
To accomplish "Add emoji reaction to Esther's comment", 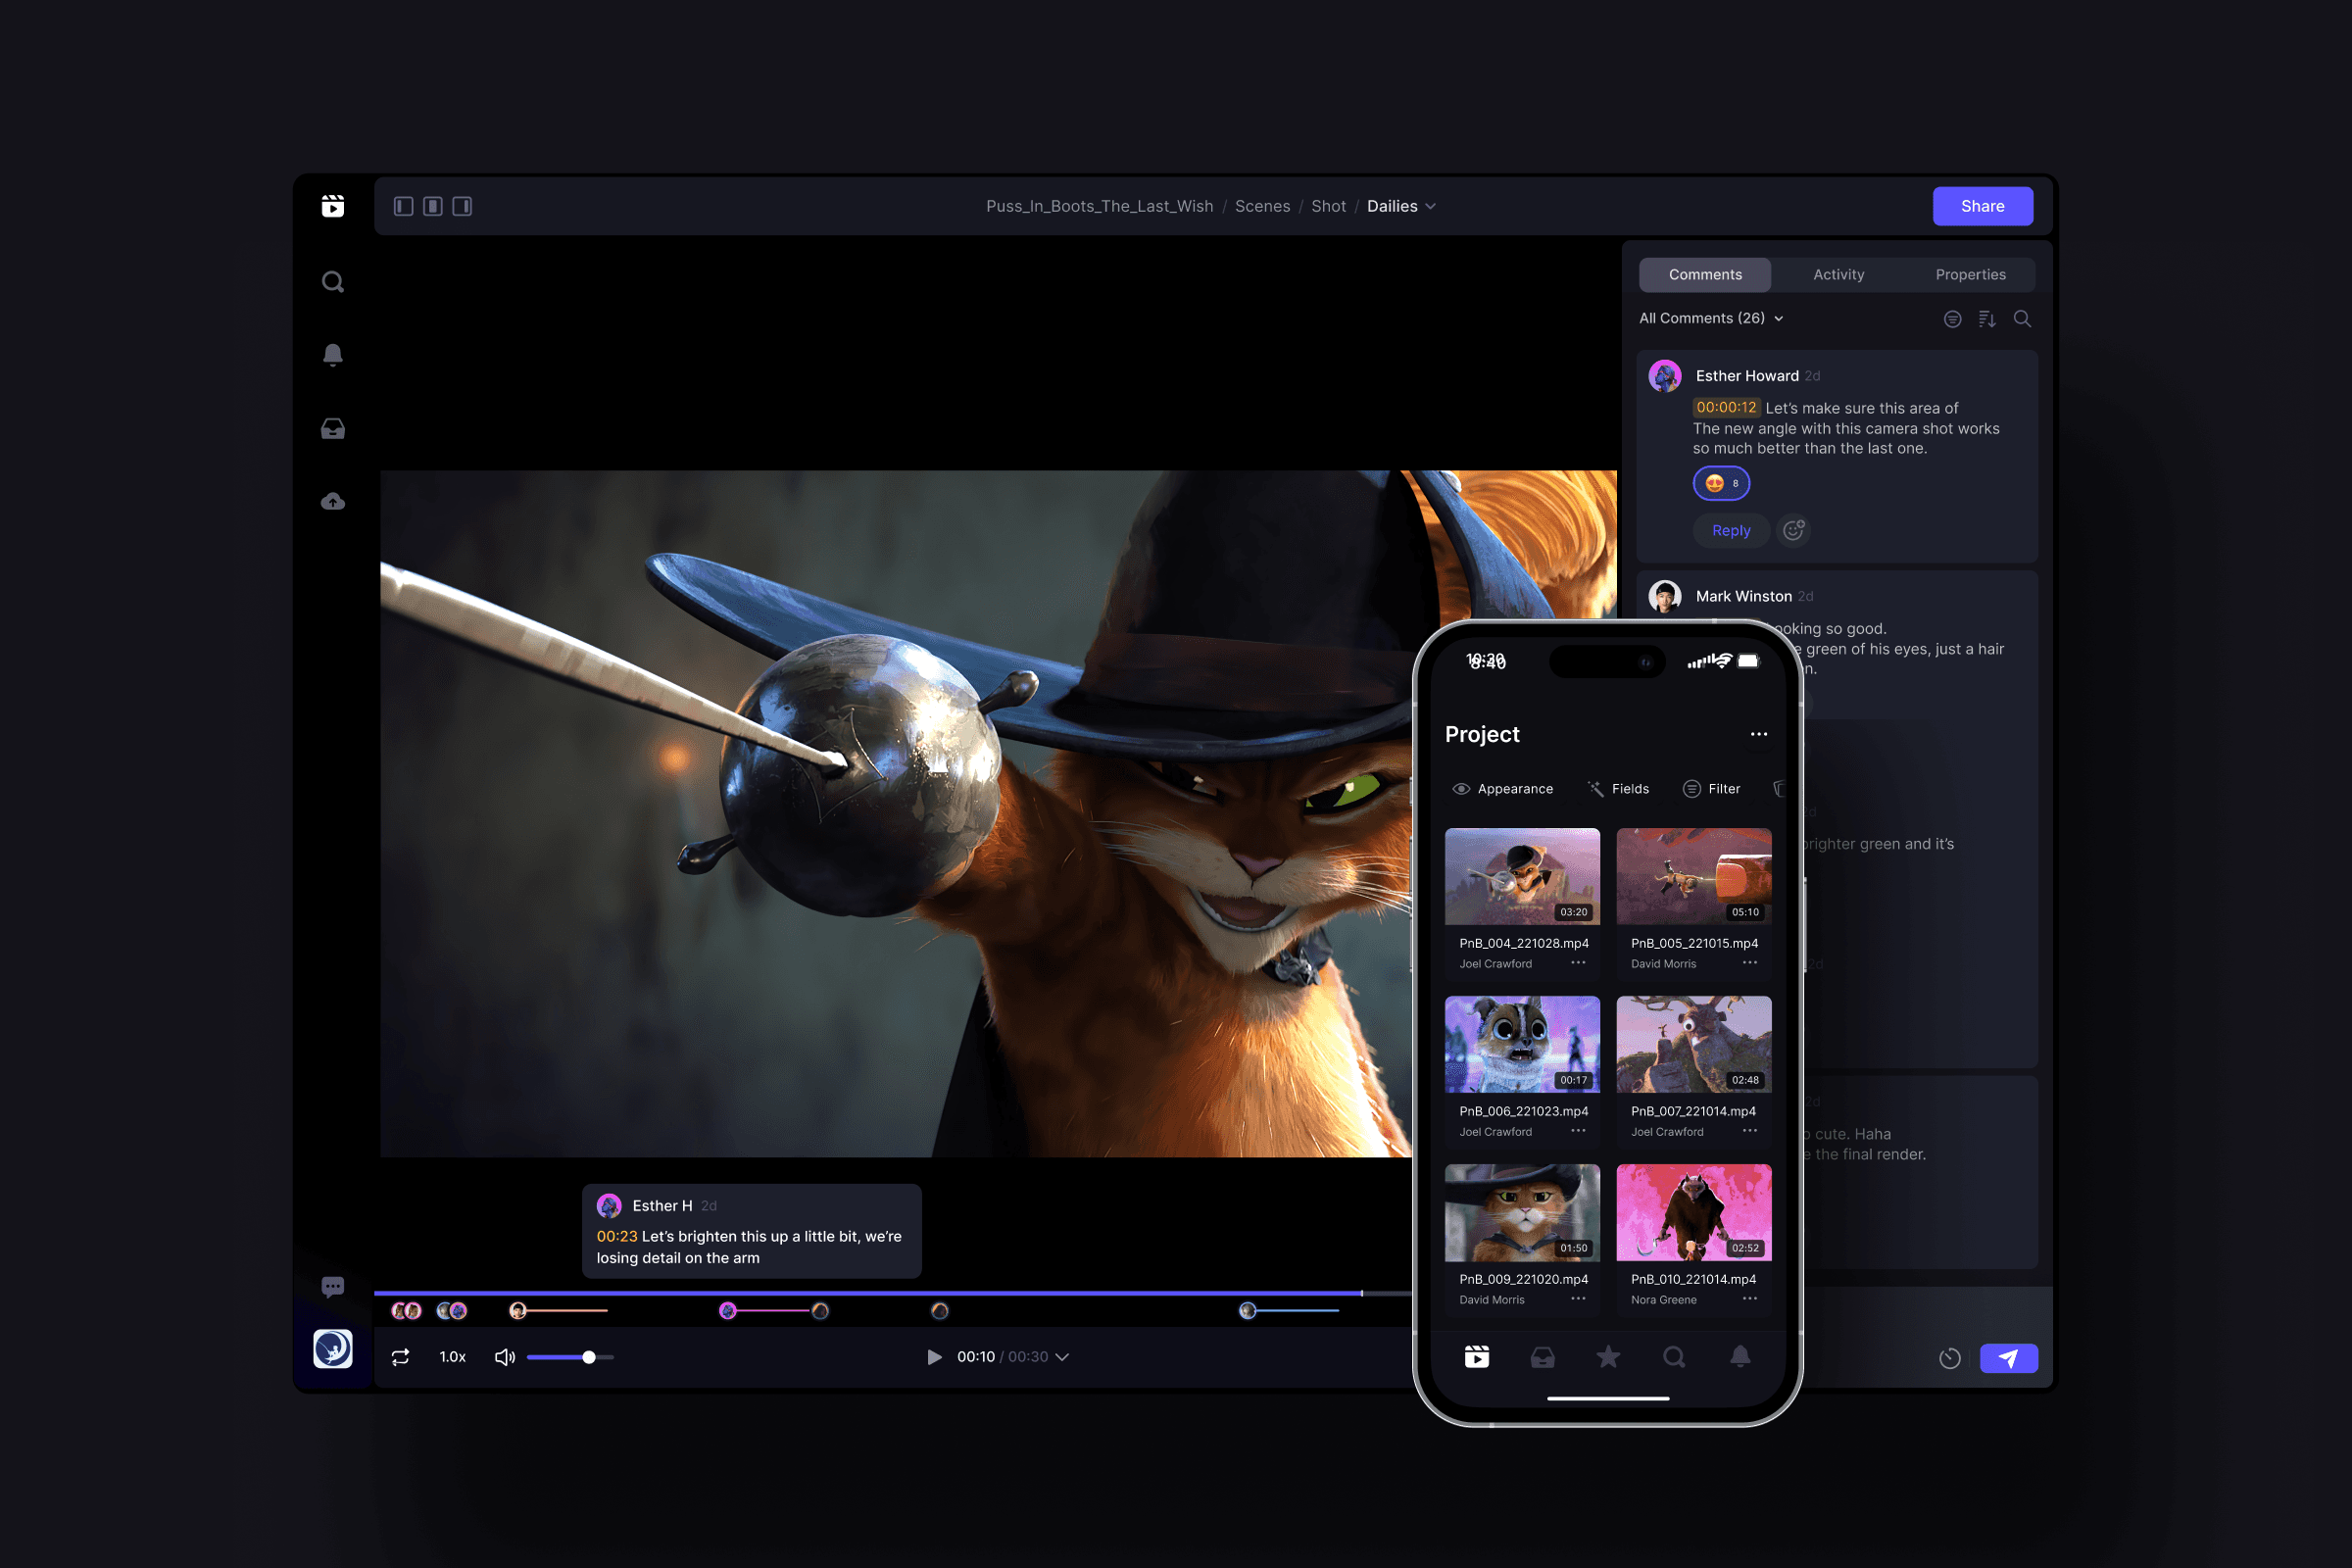I will click(x=1794, y=530).
